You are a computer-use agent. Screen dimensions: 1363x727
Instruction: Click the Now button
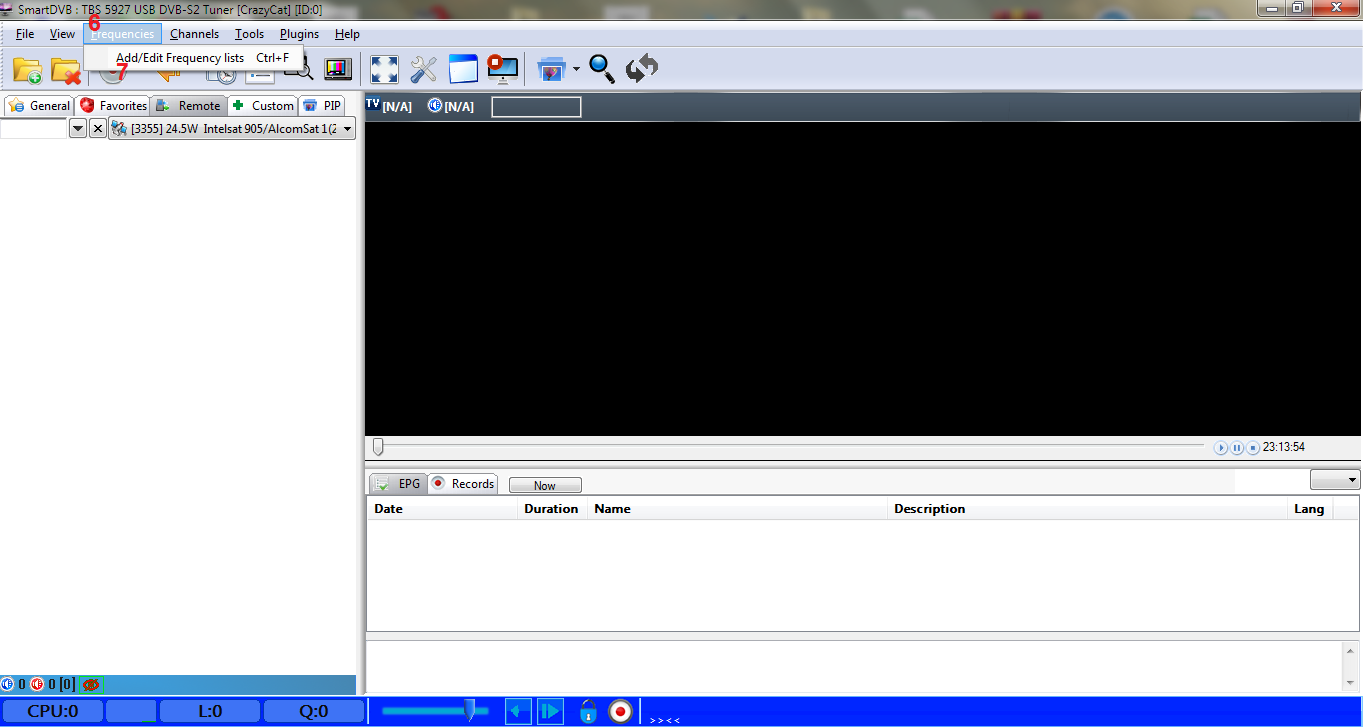point(545,485)
